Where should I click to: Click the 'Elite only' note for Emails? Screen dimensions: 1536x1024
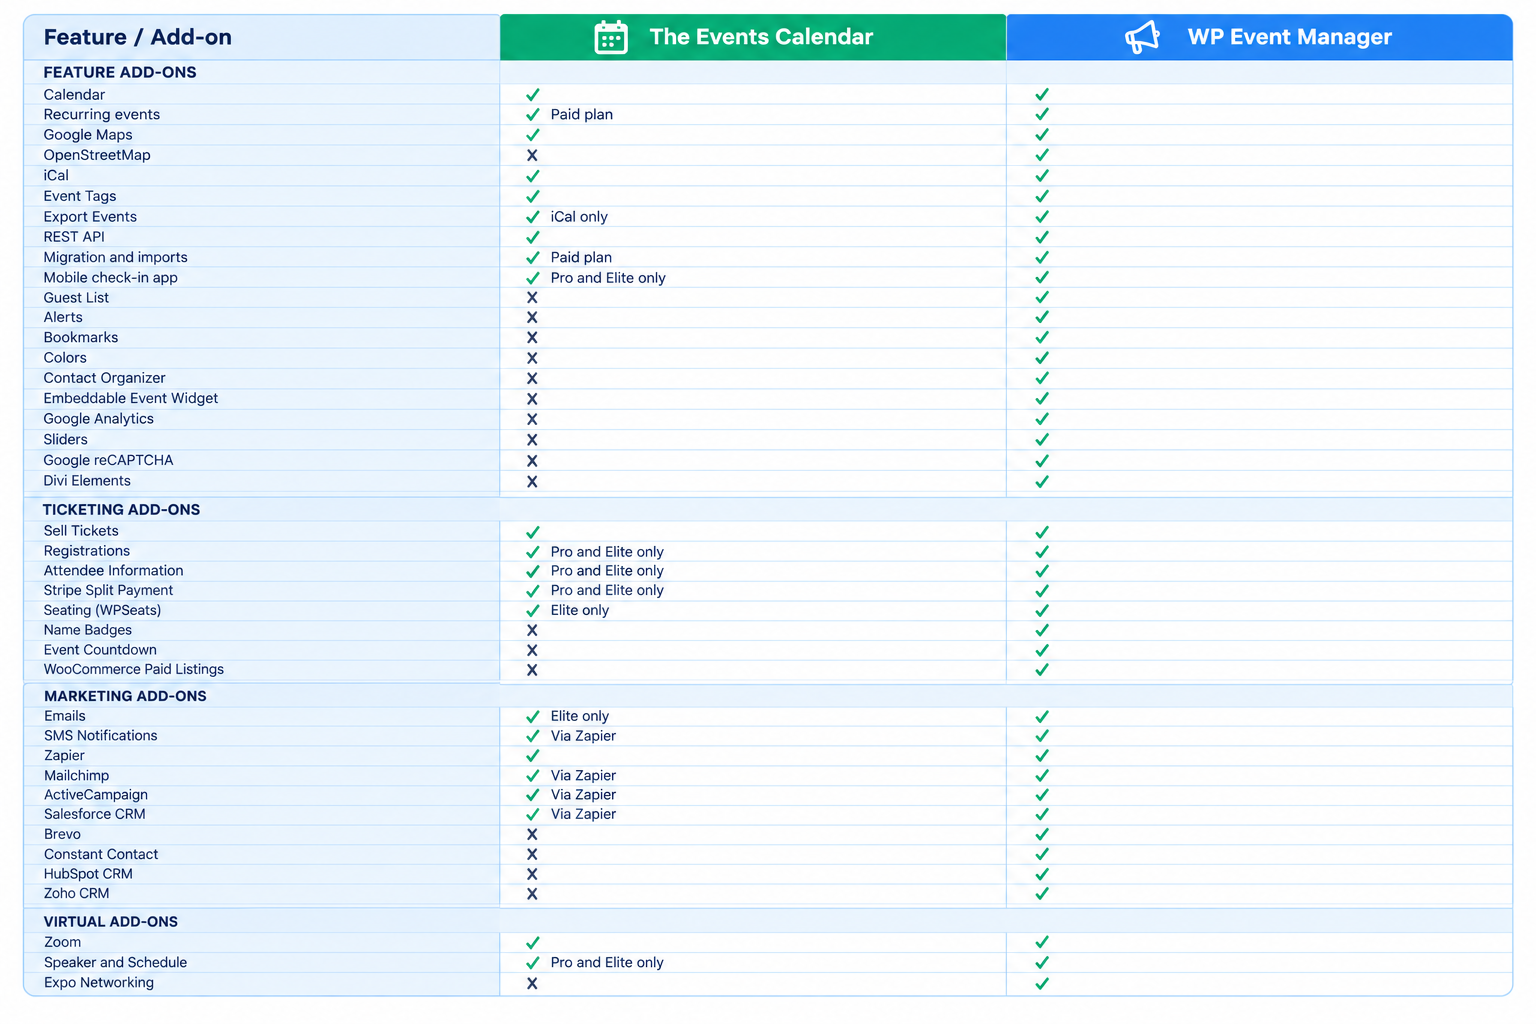580,716
